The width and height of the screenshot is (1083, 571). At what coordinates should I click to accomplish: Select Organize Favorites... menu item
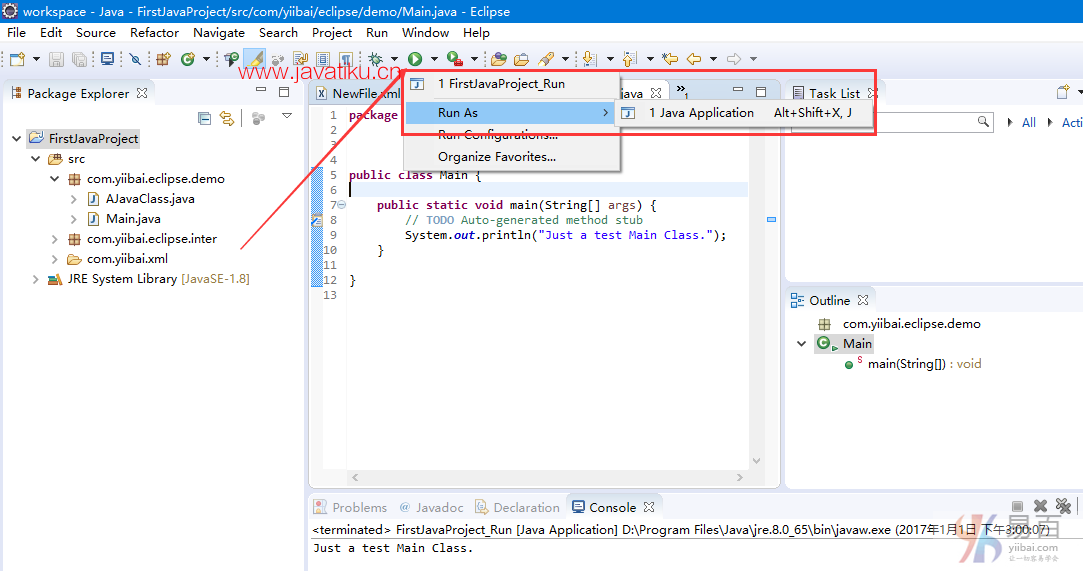pyautogui.click(x=510, y=157)
